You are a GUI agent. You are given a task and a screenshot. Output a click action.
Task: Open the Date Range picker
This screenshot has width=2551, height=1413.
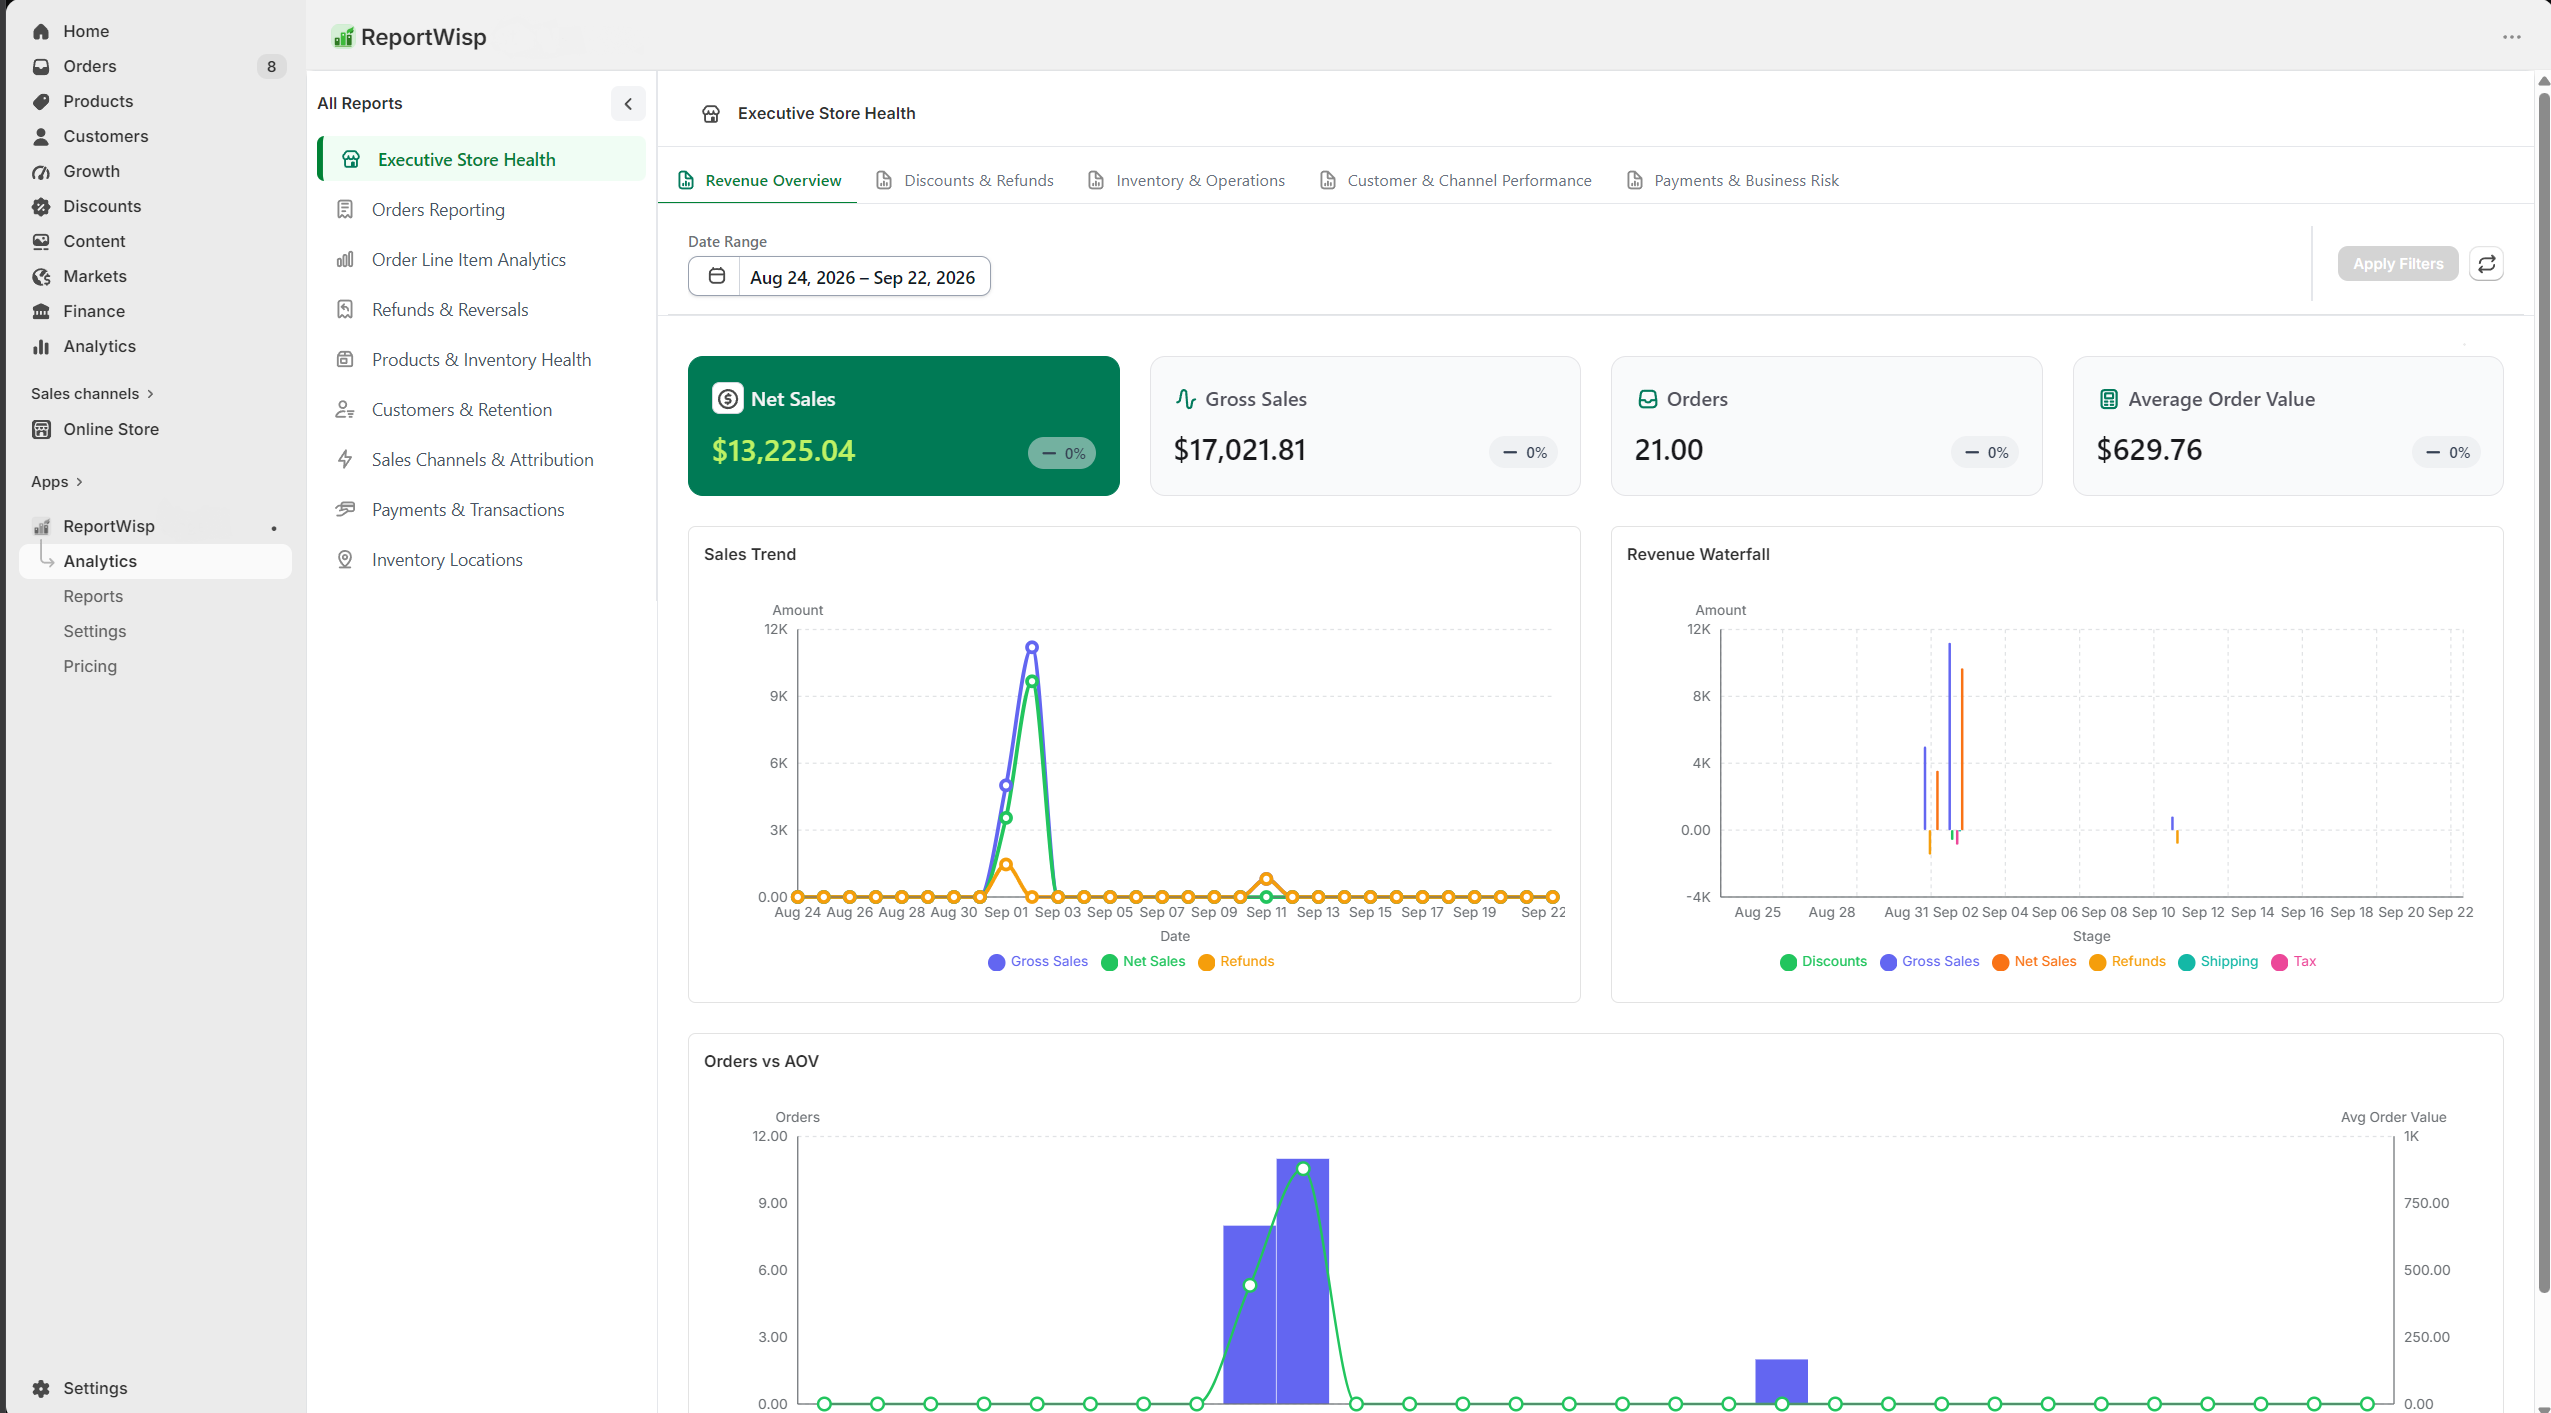click(x=839, y=276)
